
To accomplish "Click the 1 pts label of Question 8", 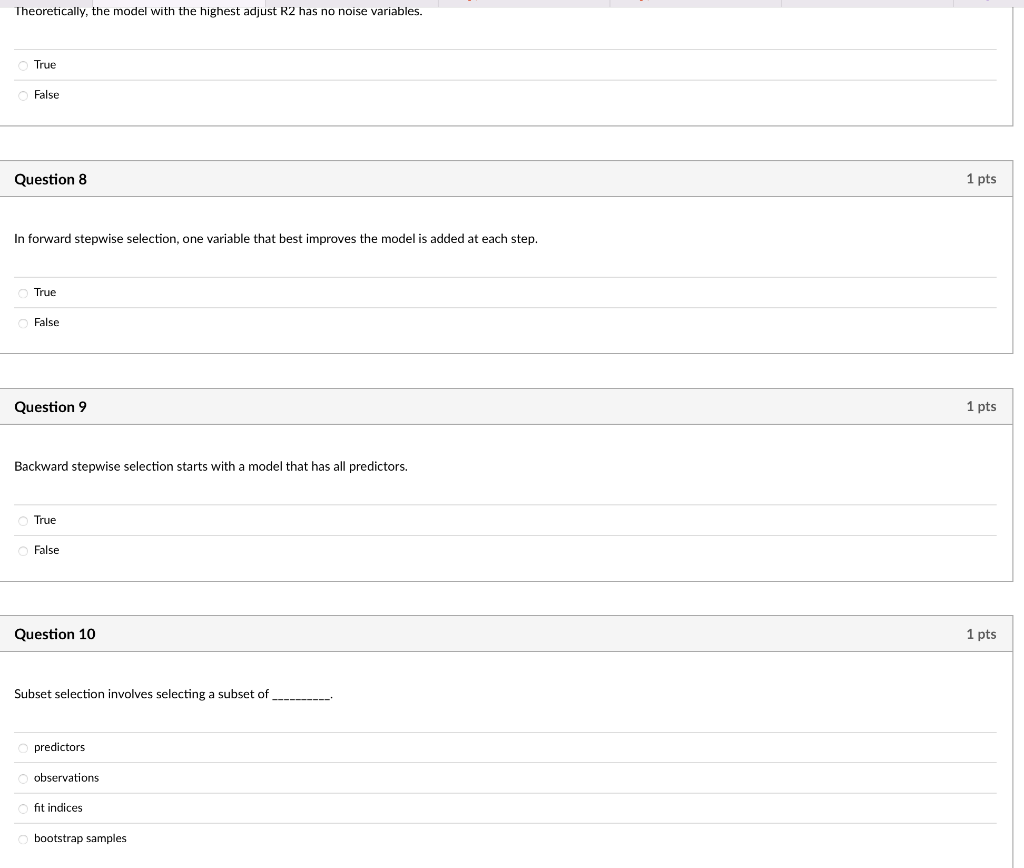I will click(981, 178).
